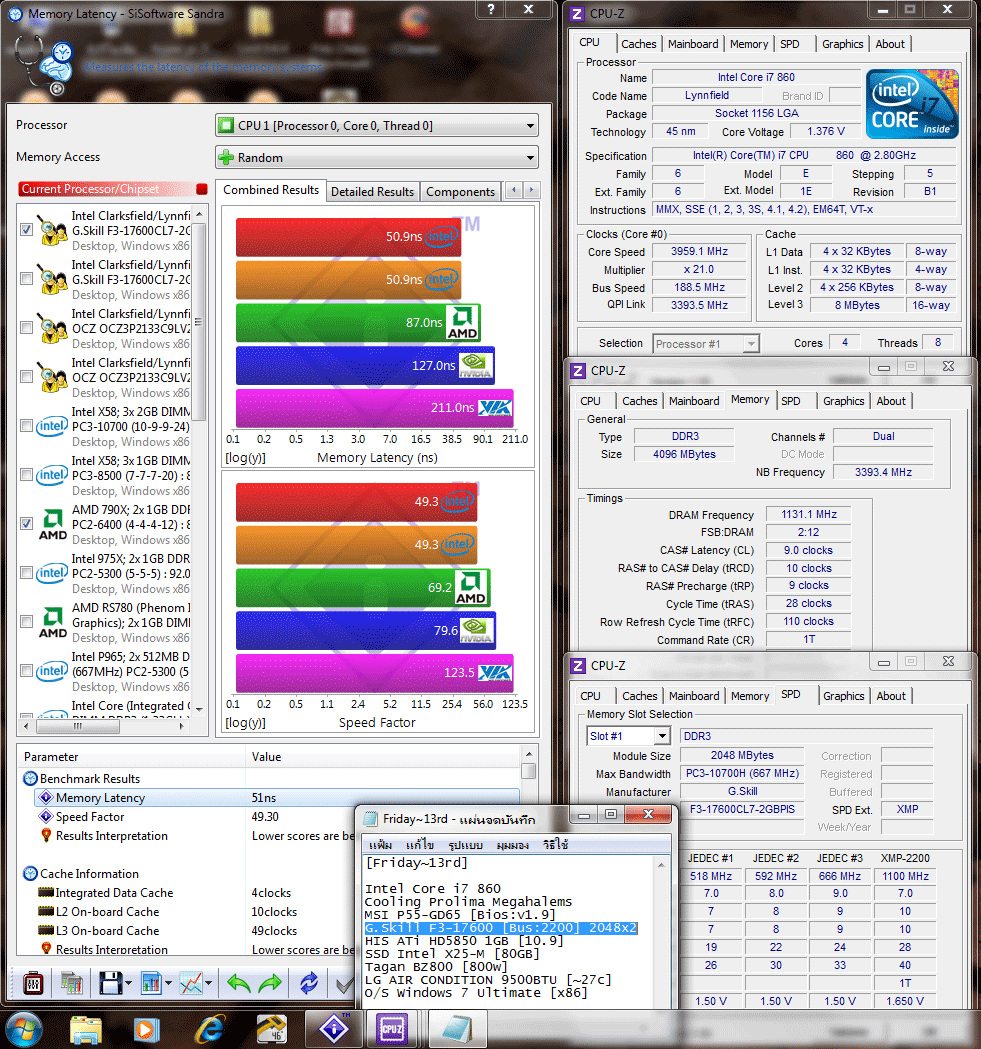Screen dimensions: 981x1049
Task: Open the Processor CPU 1 dropdown
Action: pyautogui.click(x=377, y=125)
